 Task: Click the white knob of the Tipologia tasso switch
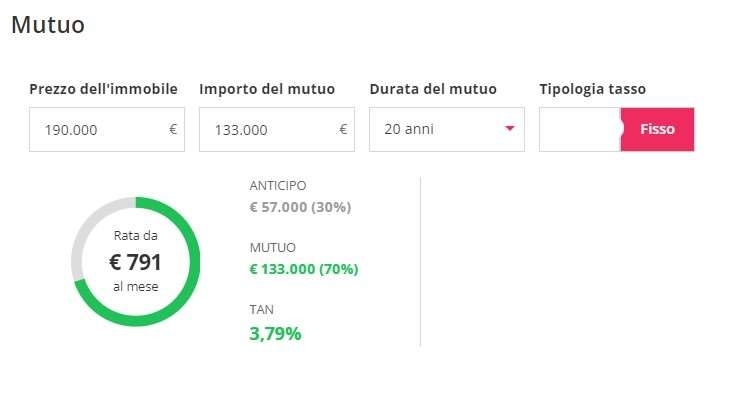621,129
